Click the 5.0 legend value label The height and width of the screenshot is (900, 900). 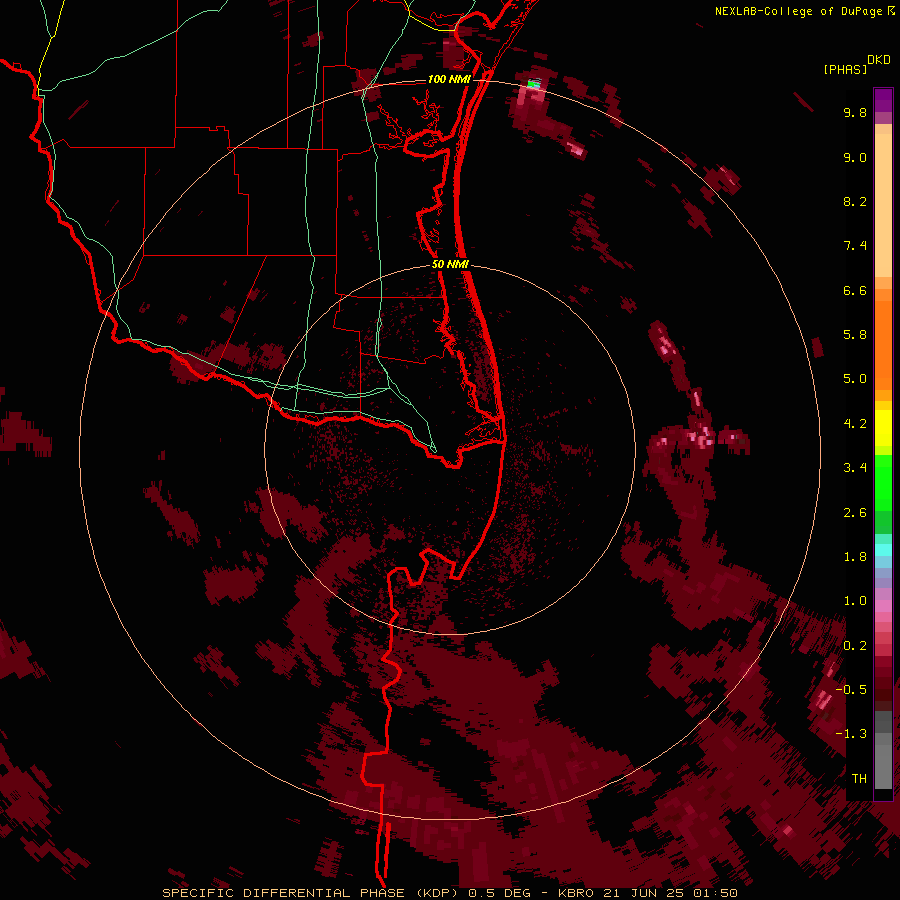pos(855,379)
